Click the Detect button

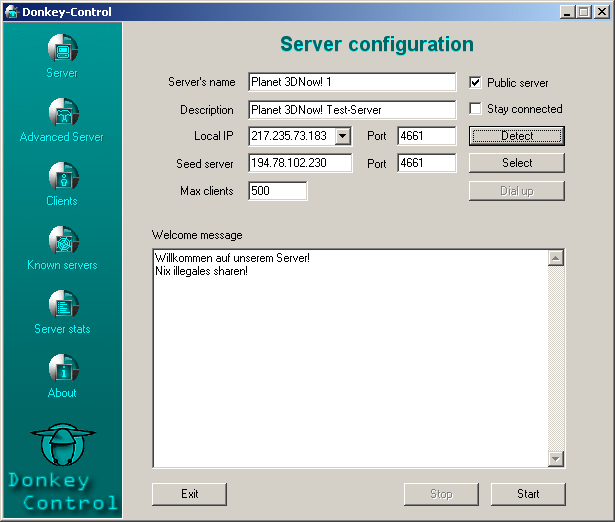pos(517,136)
